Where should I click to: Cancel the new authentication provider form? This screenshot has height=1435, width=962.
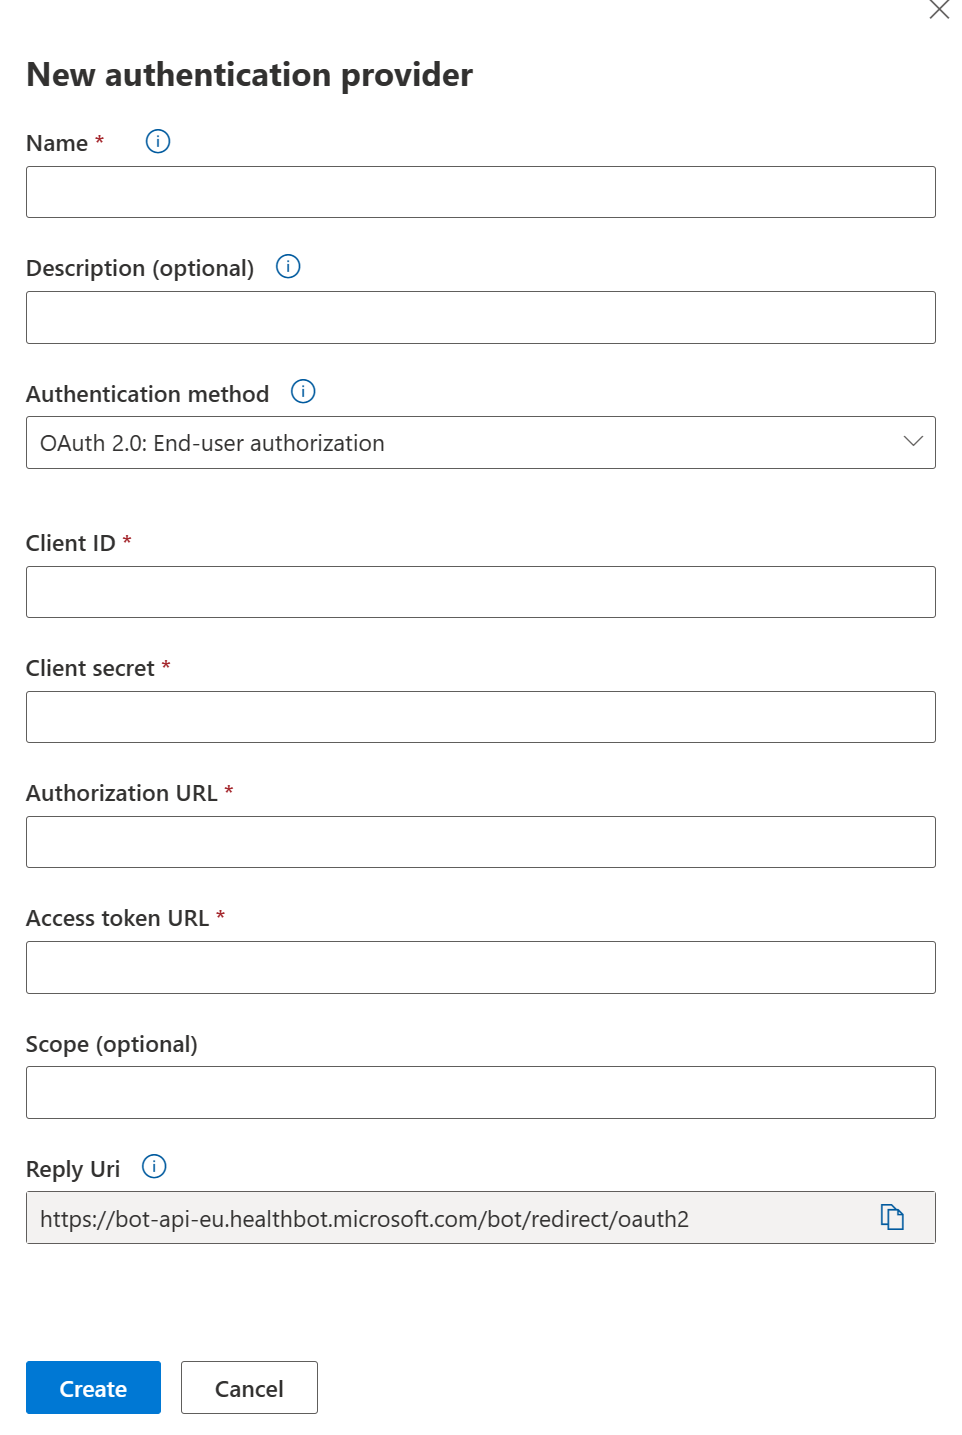[249, 1388]
